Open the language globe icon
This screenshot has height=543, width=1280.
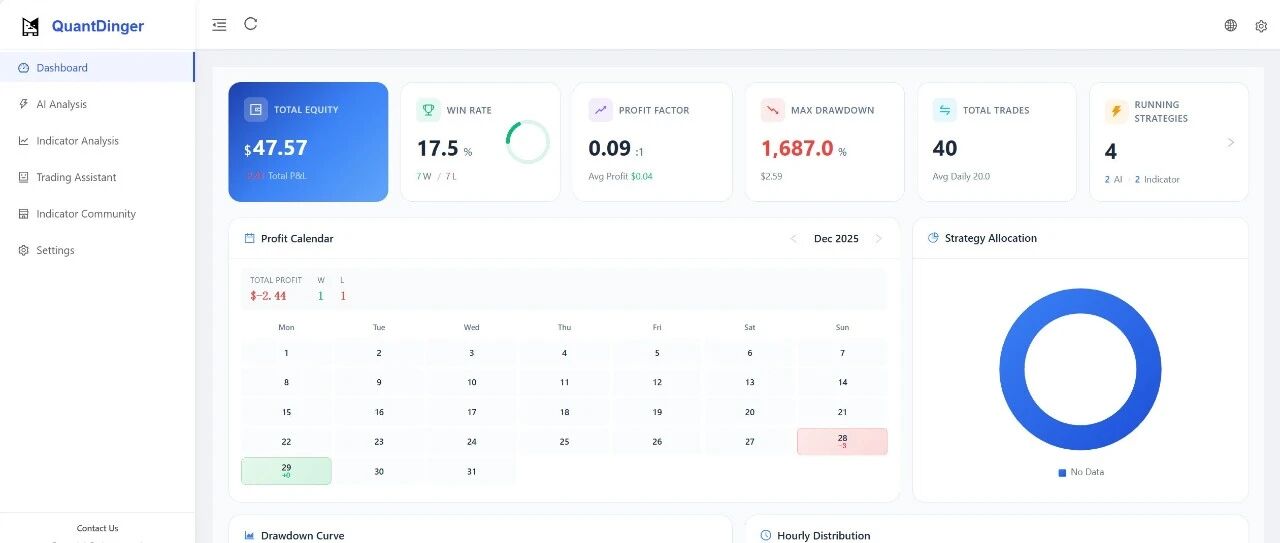coord(1230,25)
